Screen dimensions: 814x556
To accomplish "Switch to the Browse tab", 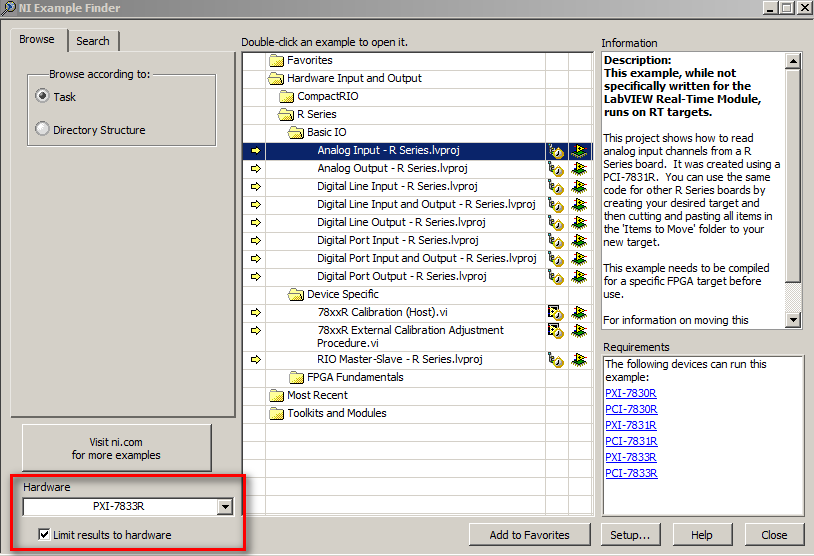I will [37, 40].
